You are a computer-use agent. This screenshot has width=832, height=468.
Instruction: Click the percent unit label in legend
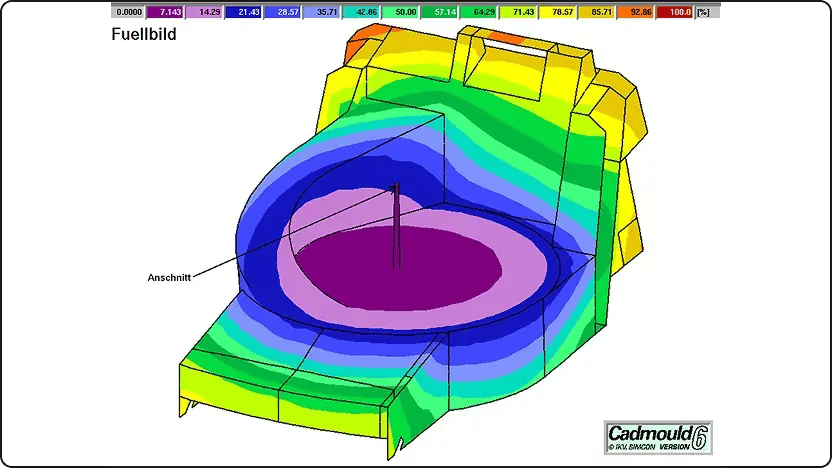point(704,12)
